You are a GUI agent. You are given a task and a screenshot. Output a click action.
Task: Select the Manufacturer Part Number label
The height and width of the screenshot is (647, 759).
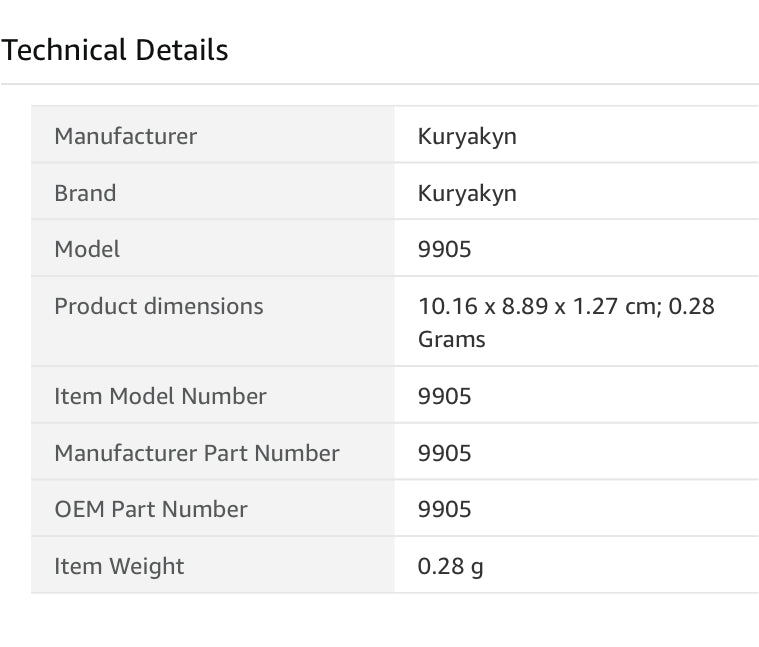point(197,453)
